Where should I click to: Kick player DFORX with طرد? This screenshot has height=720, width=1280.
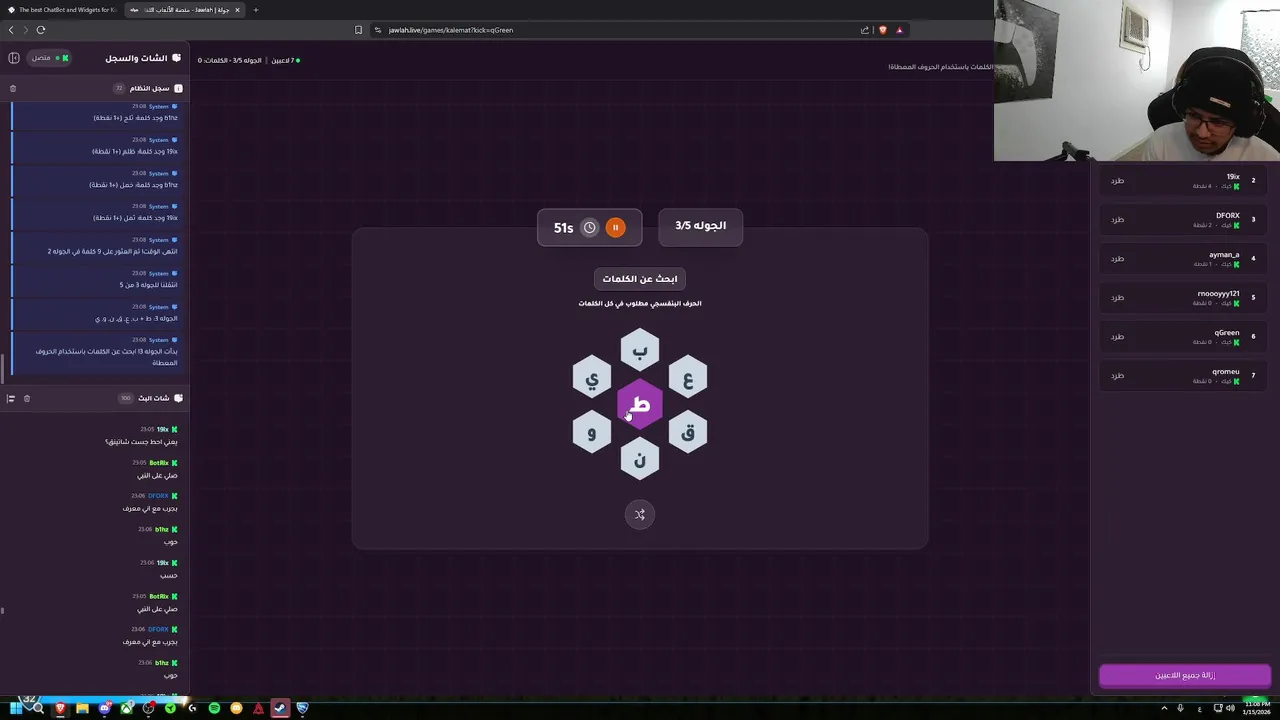pyautogui.click(x=1118, y=220)
